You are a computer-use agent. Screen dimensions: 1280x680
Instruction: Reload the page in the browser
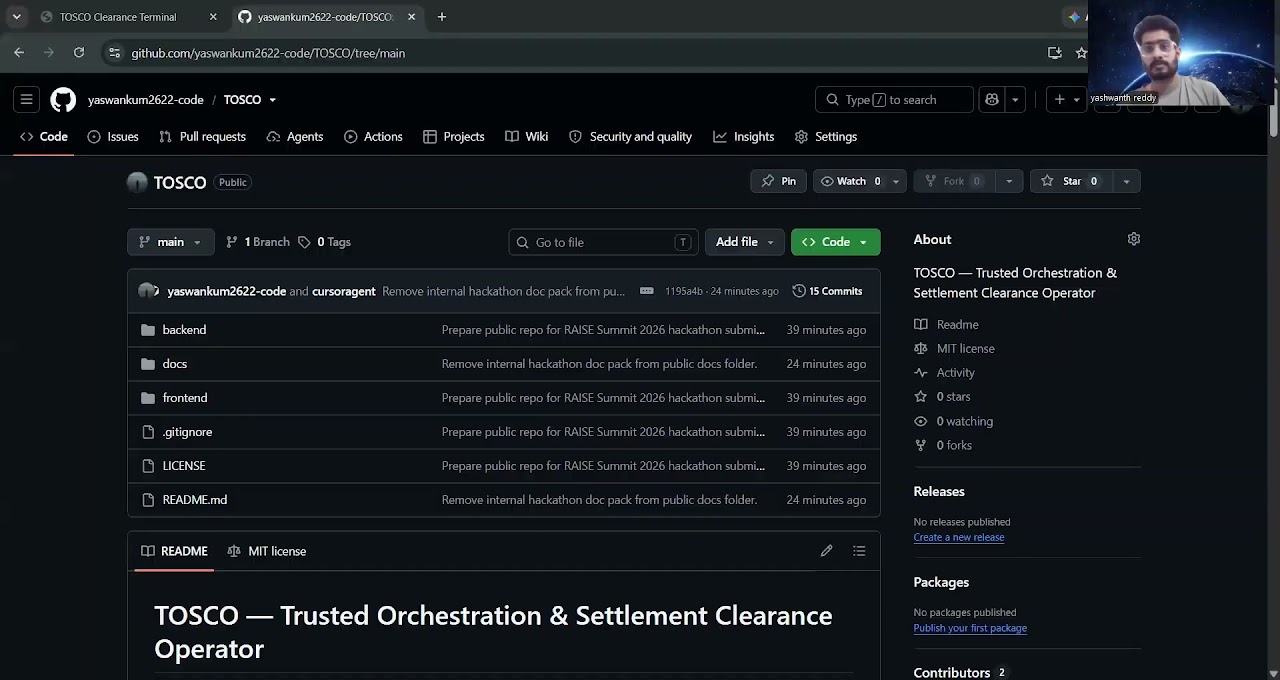tap(79, 52)
